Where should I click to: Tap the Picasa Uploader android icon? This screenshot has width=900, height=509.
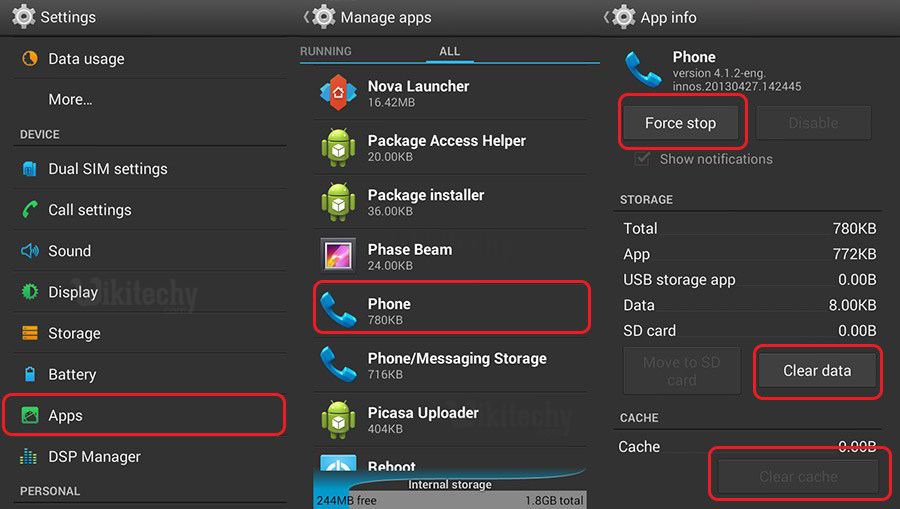338,419
